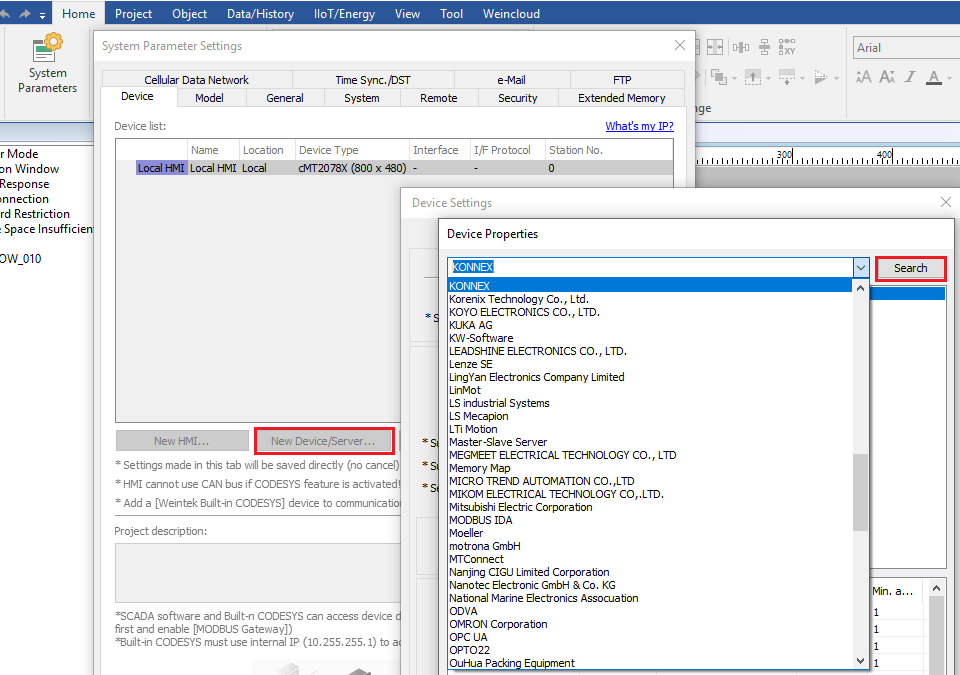Click the flip/rotate triangle icon
960x675 pixels.
[821, 77]
